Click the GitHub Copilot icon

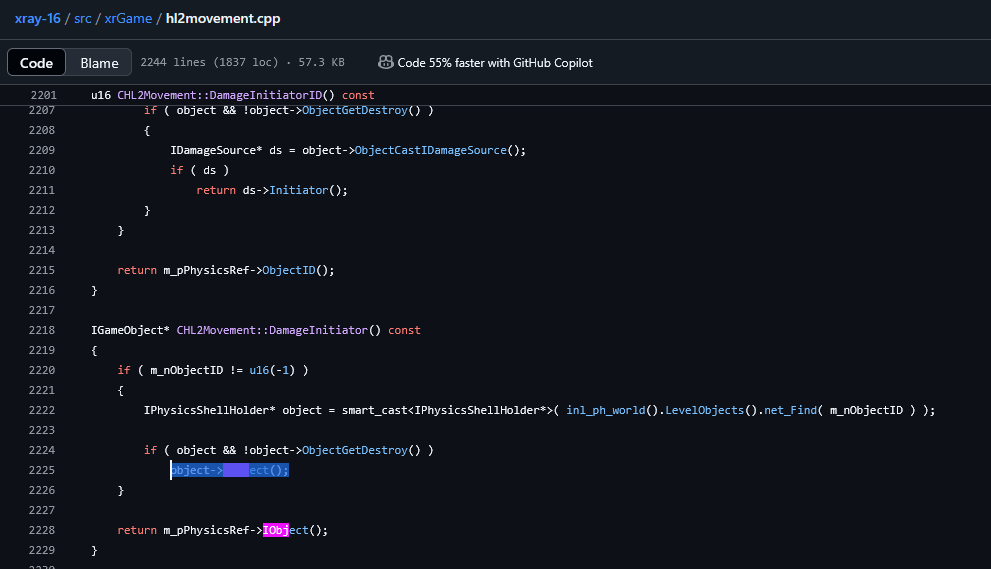pos(385,62)
